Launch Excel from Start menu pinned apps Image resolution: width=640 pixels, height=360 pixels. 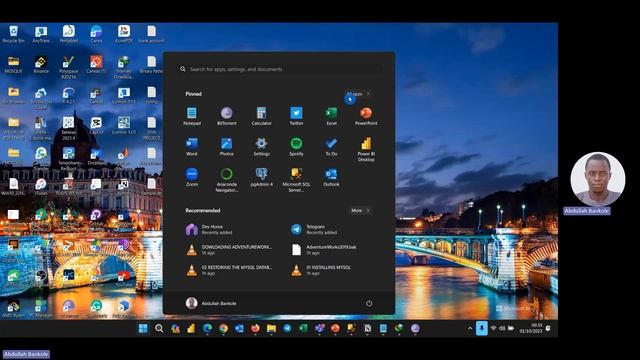tap(331, 116)
